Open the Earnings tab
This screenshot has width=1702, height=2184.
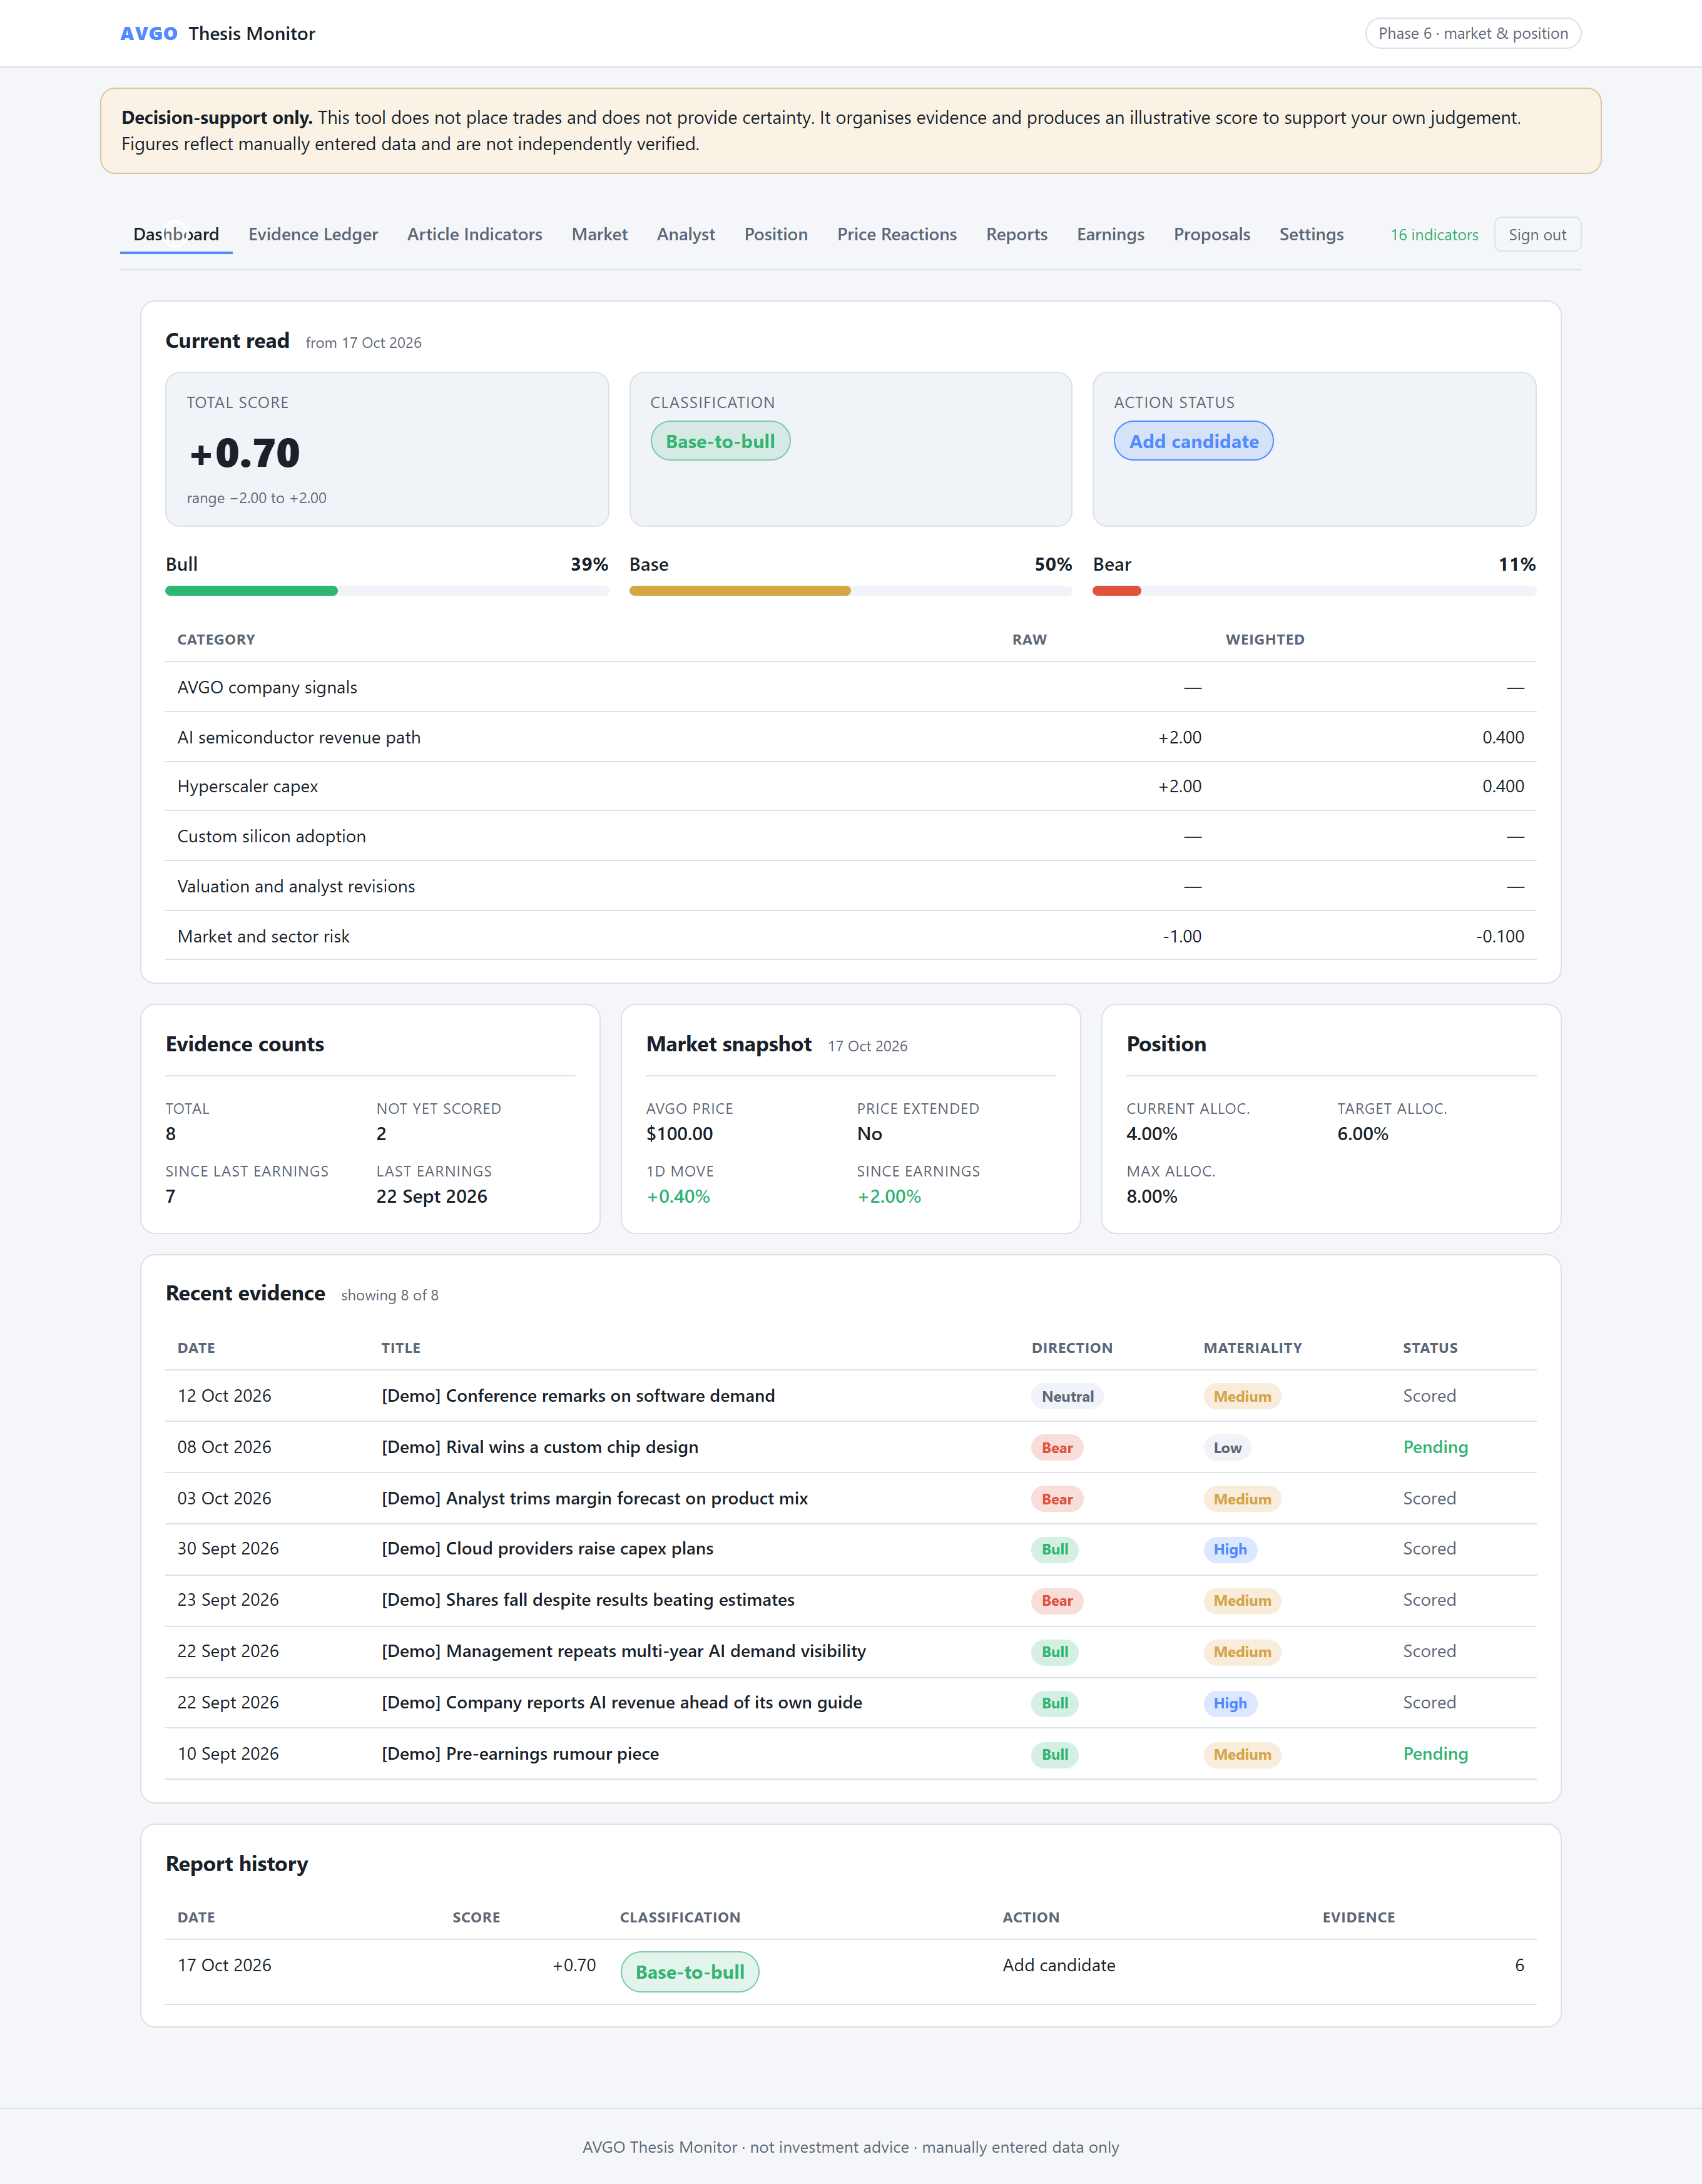coord(1110,234)
